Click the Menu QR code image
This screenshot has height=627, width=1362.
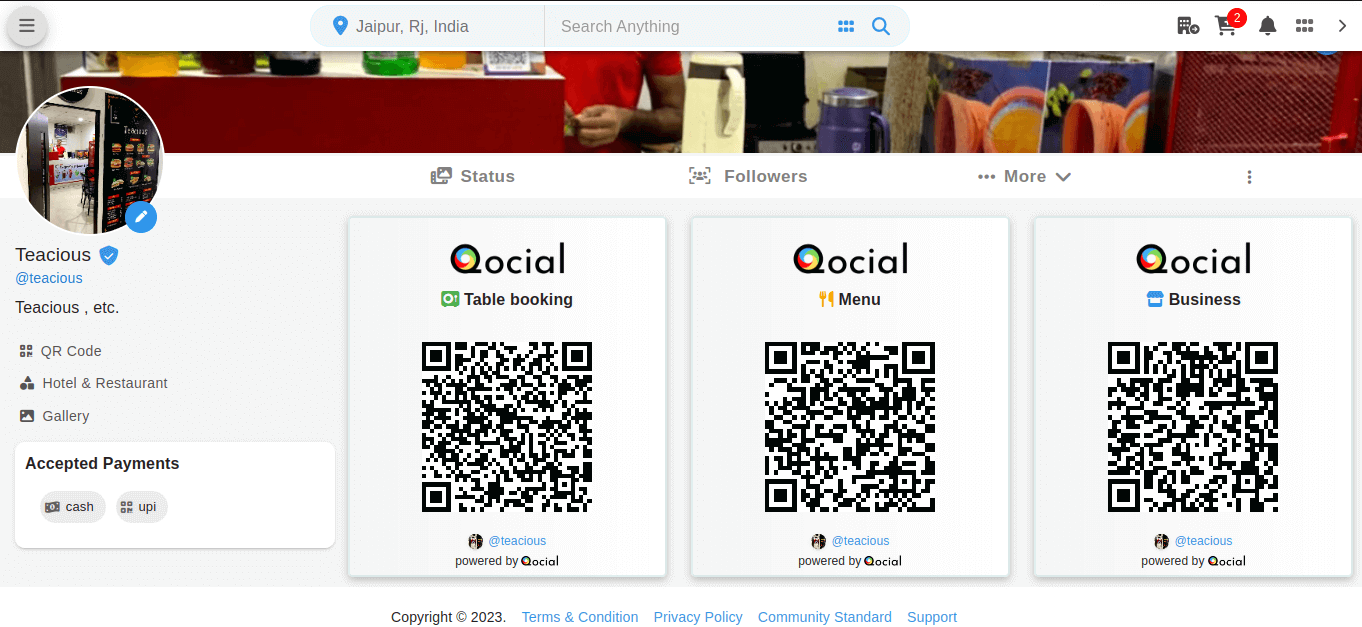(x=850, y=427)
